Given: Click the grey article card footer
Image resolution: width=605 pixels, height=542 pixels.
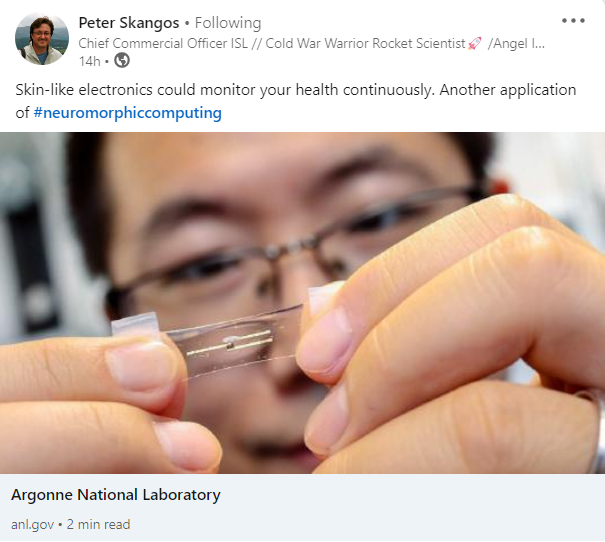Looking at the screenshot, I should click(x=302, y=508).
